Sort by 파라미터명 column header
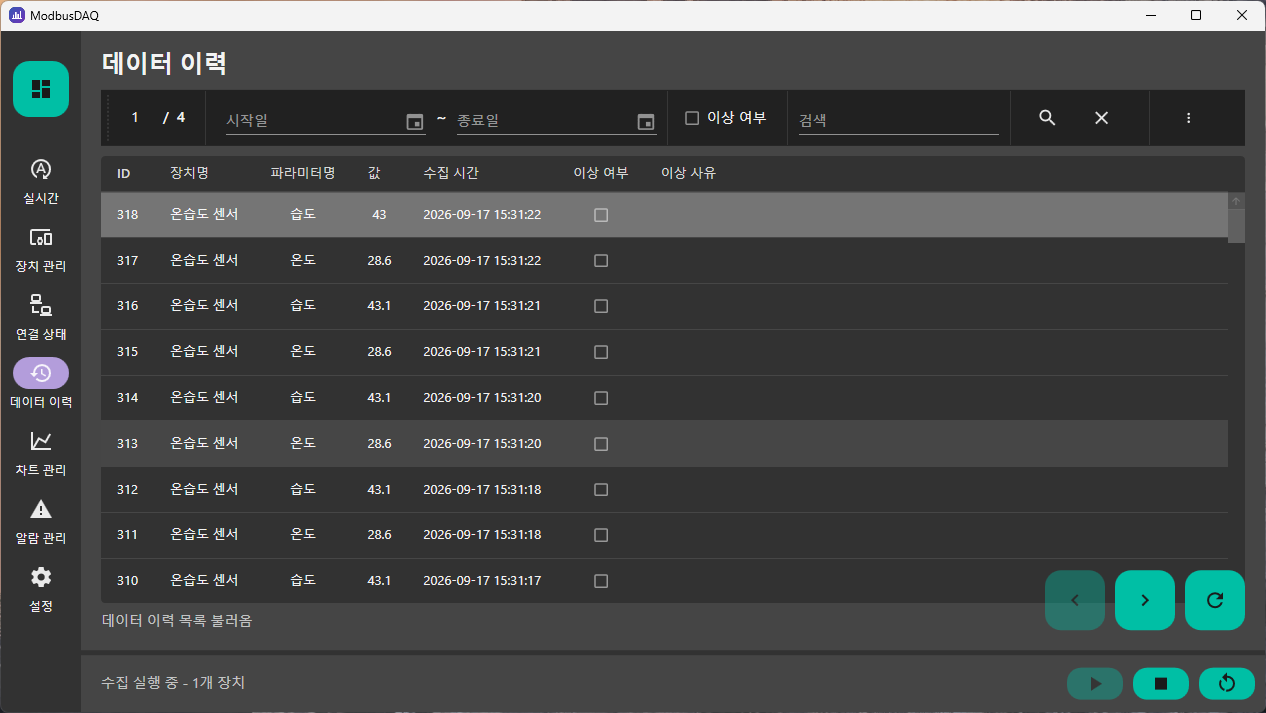The height and width of the screenshot is (713, 1266). [x=303, y=173]
